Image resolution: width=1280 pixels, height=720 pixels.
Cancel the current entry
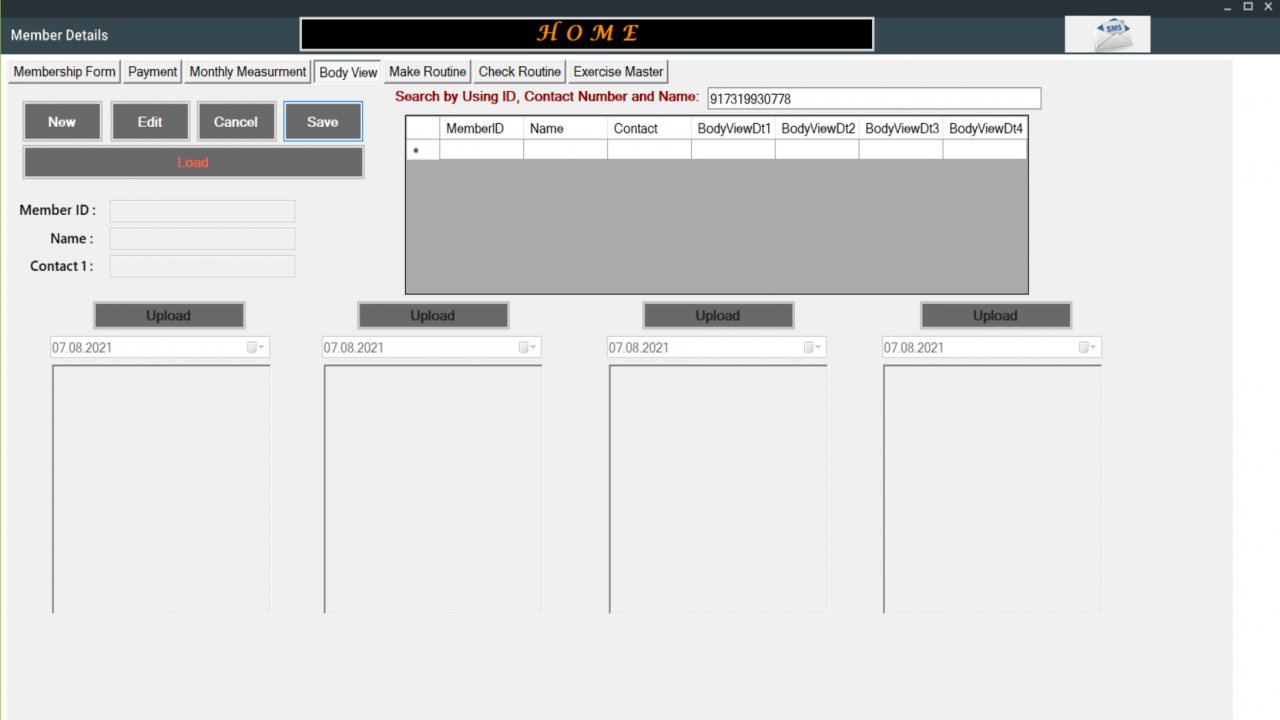[236, 122]
